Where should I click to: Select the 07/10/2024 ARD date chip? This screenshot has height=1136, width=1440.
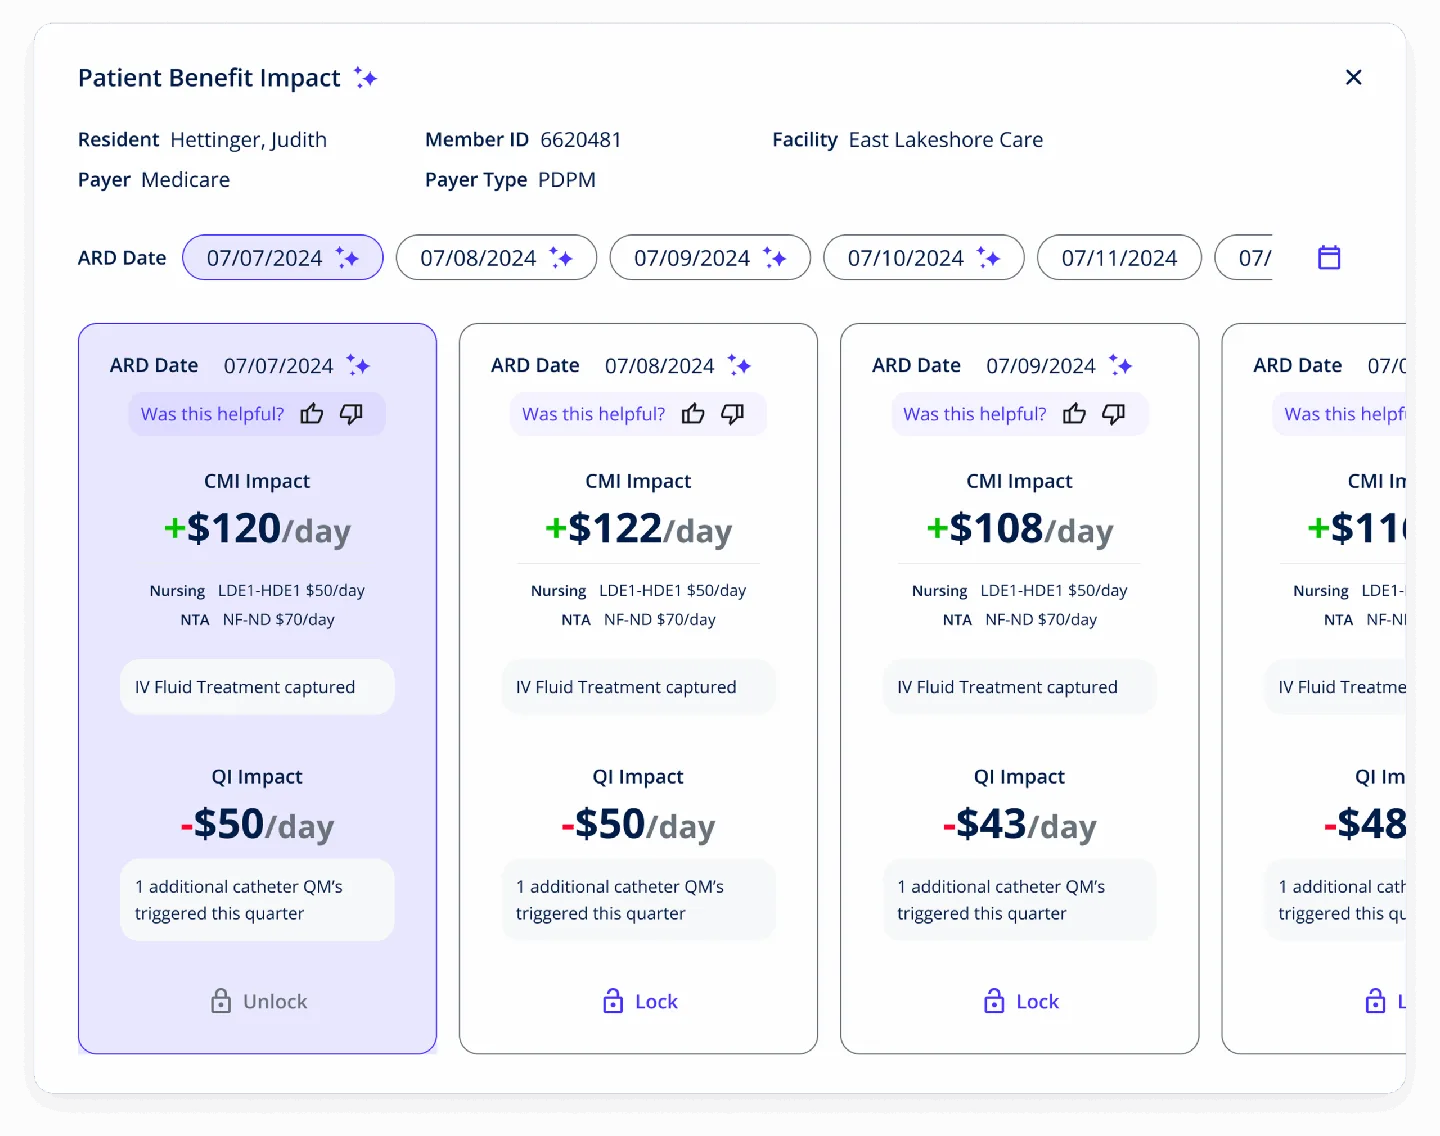point(923,257)
